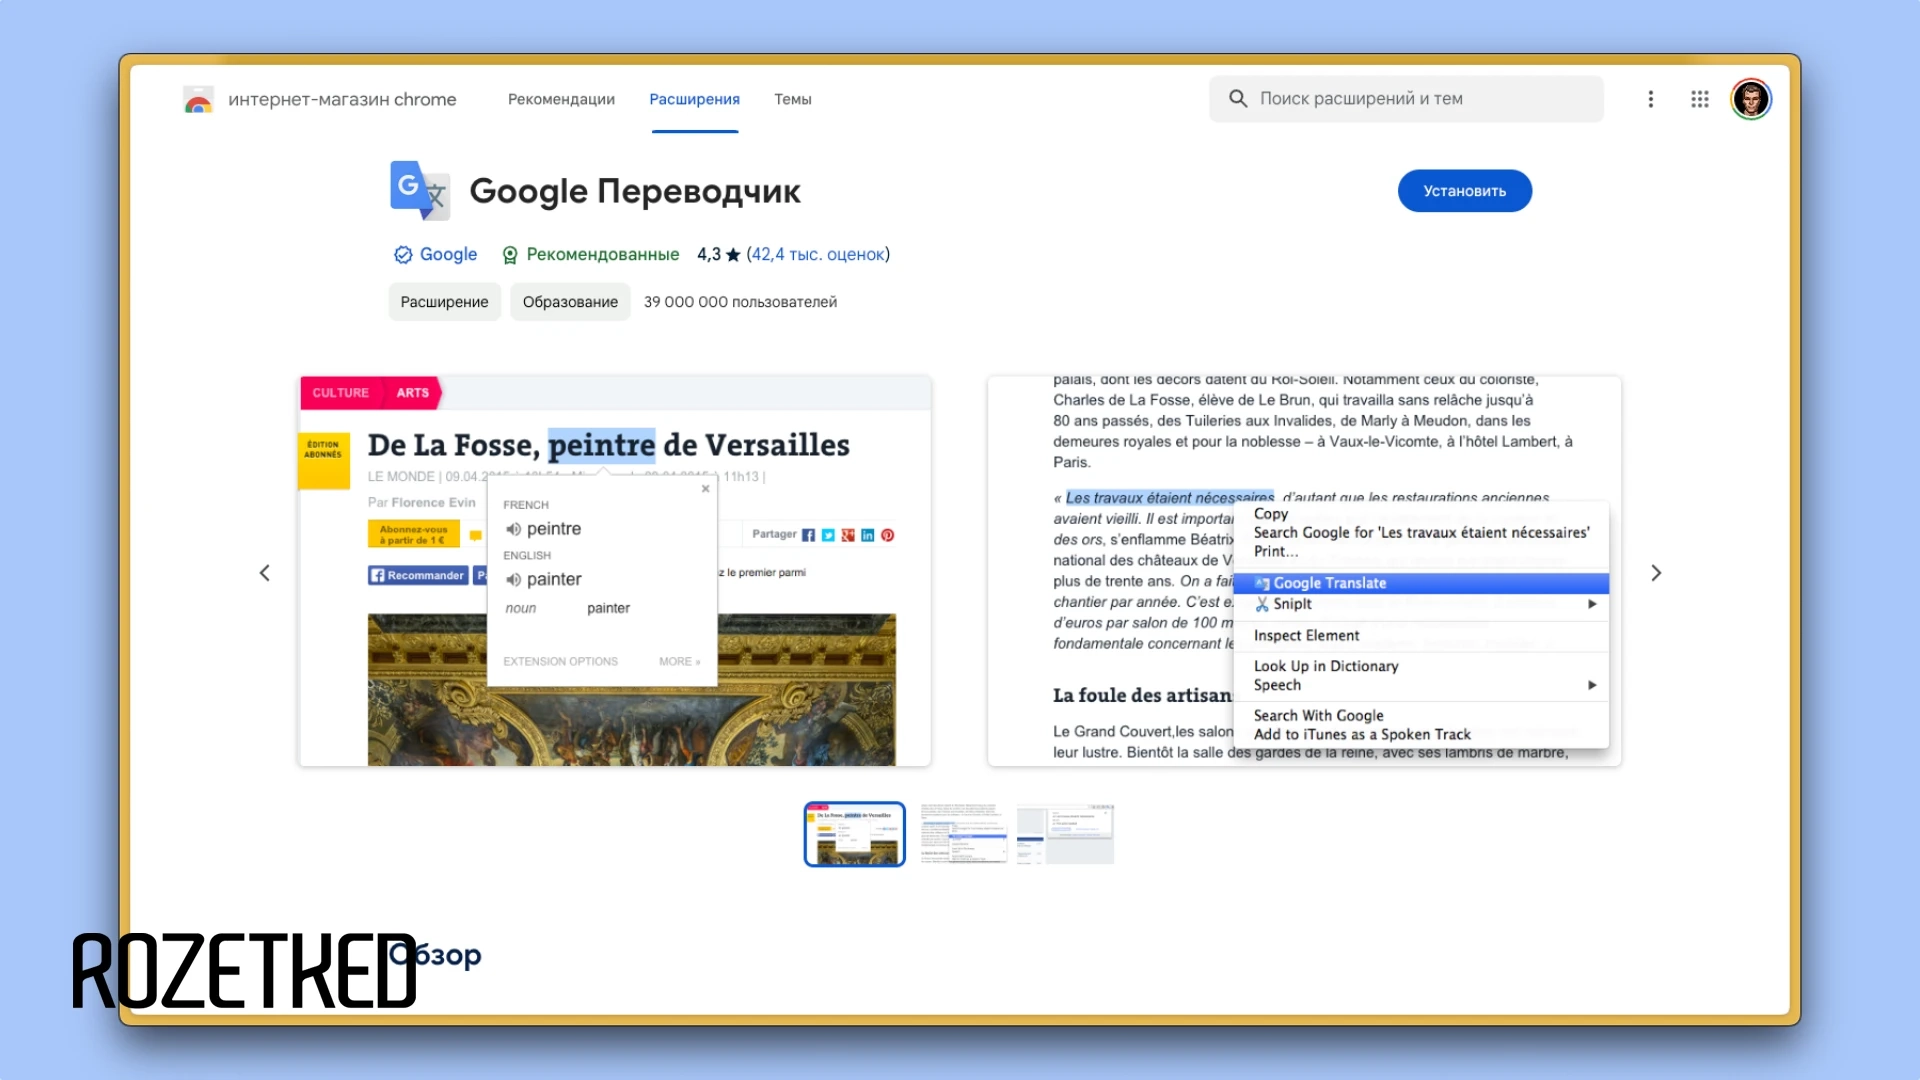Screen dimensions: 1920x1080
Task: Close the translation popup with X
Action: [x=706, y=489]
